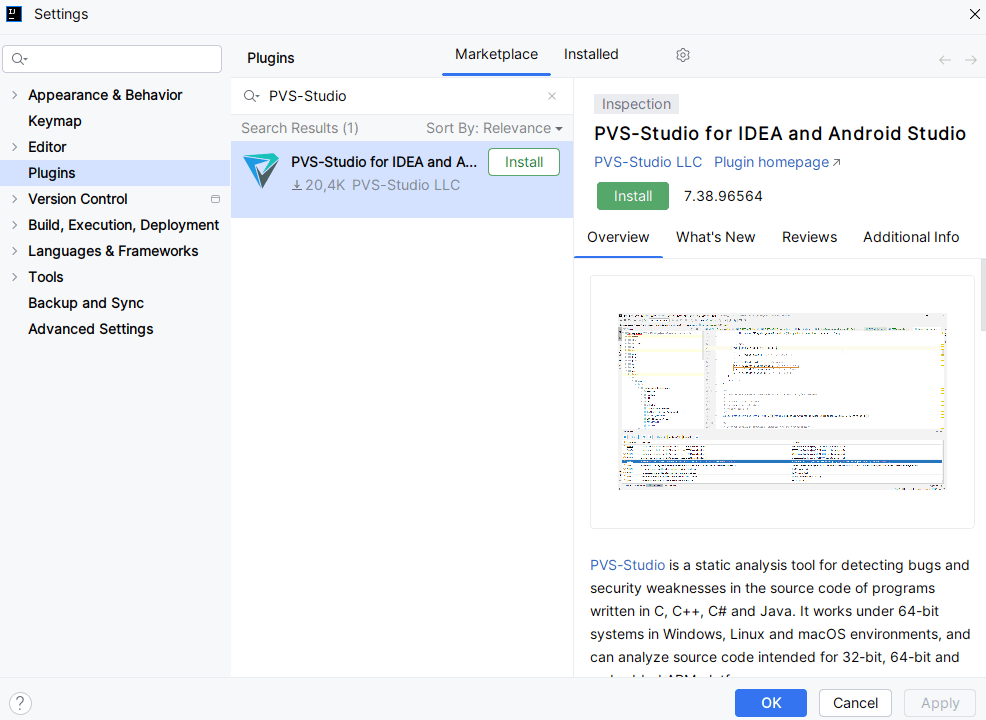Open the Reviews tab
The width and height of the screenshot is (986, 720).
coord(809,237)
